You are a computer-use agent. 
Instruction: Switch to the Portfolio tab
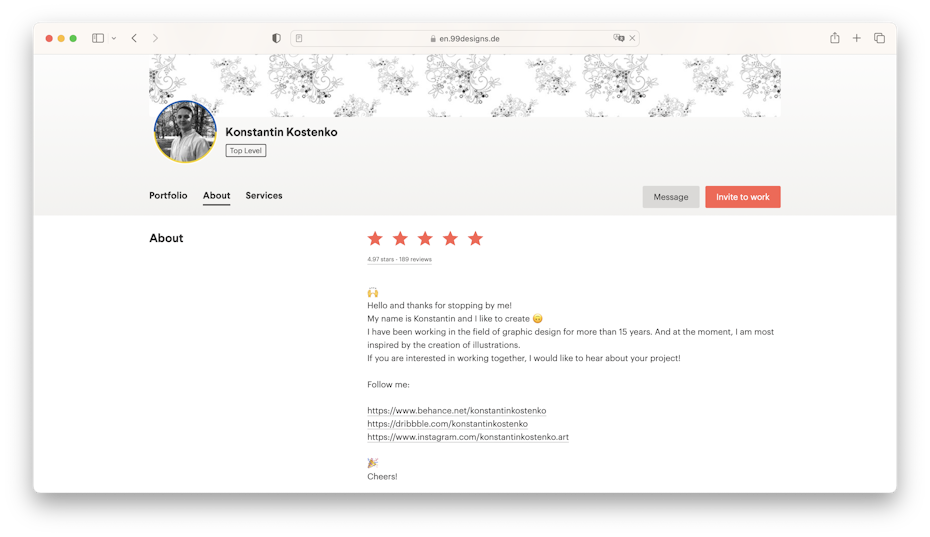168,195
